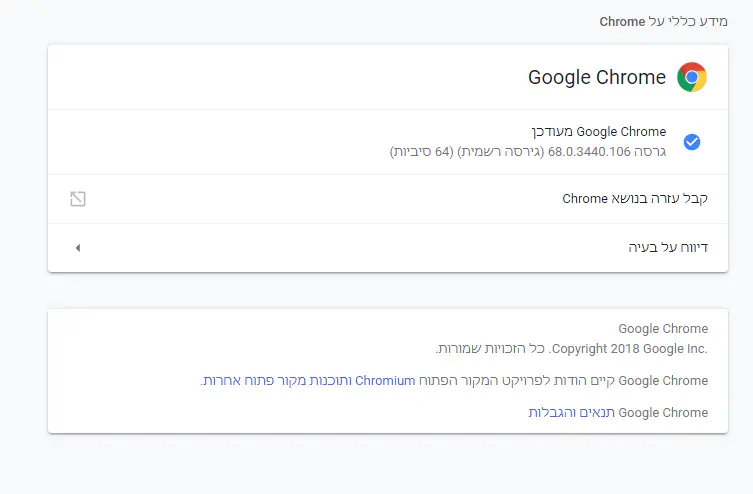This screenshot has width=753, height=494.
Task: Click the Google Chrome logo icon
Action: click(x=691, y=77)
